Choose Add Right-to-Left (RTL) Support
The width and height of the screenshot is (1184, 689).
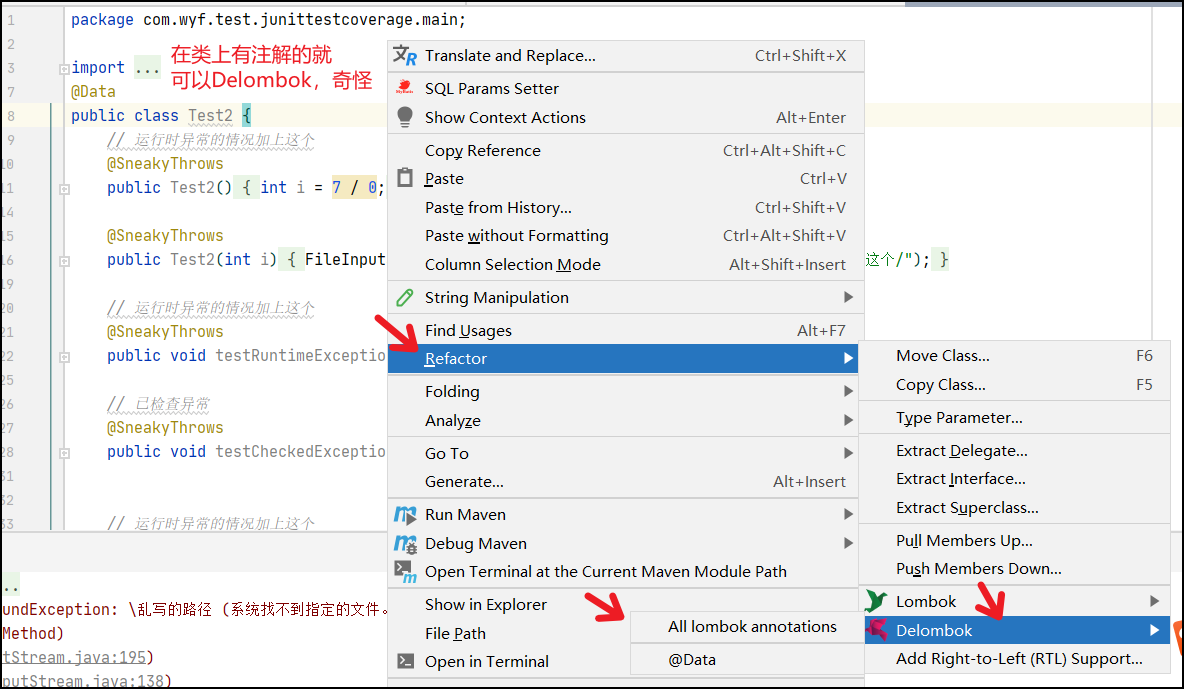[x=1017, y=659]
